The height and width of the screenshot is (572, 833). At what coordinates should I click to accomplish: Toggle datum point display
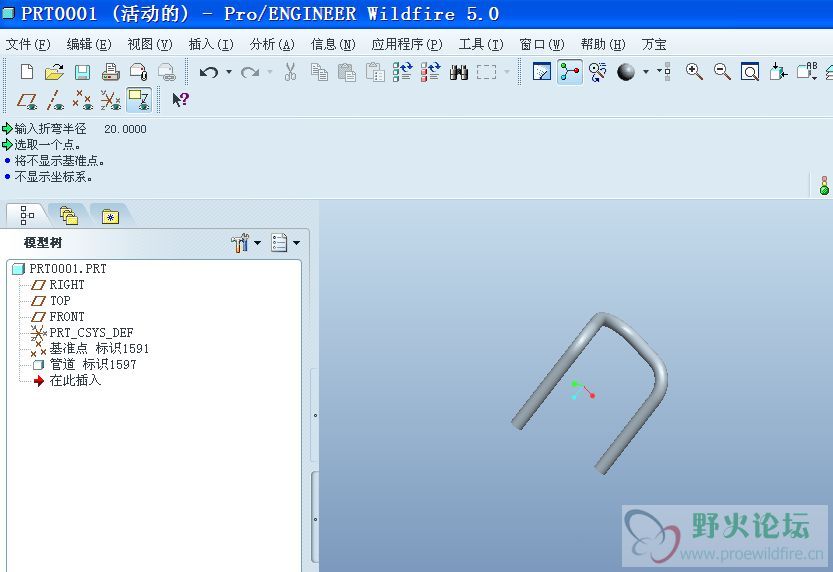83,100
